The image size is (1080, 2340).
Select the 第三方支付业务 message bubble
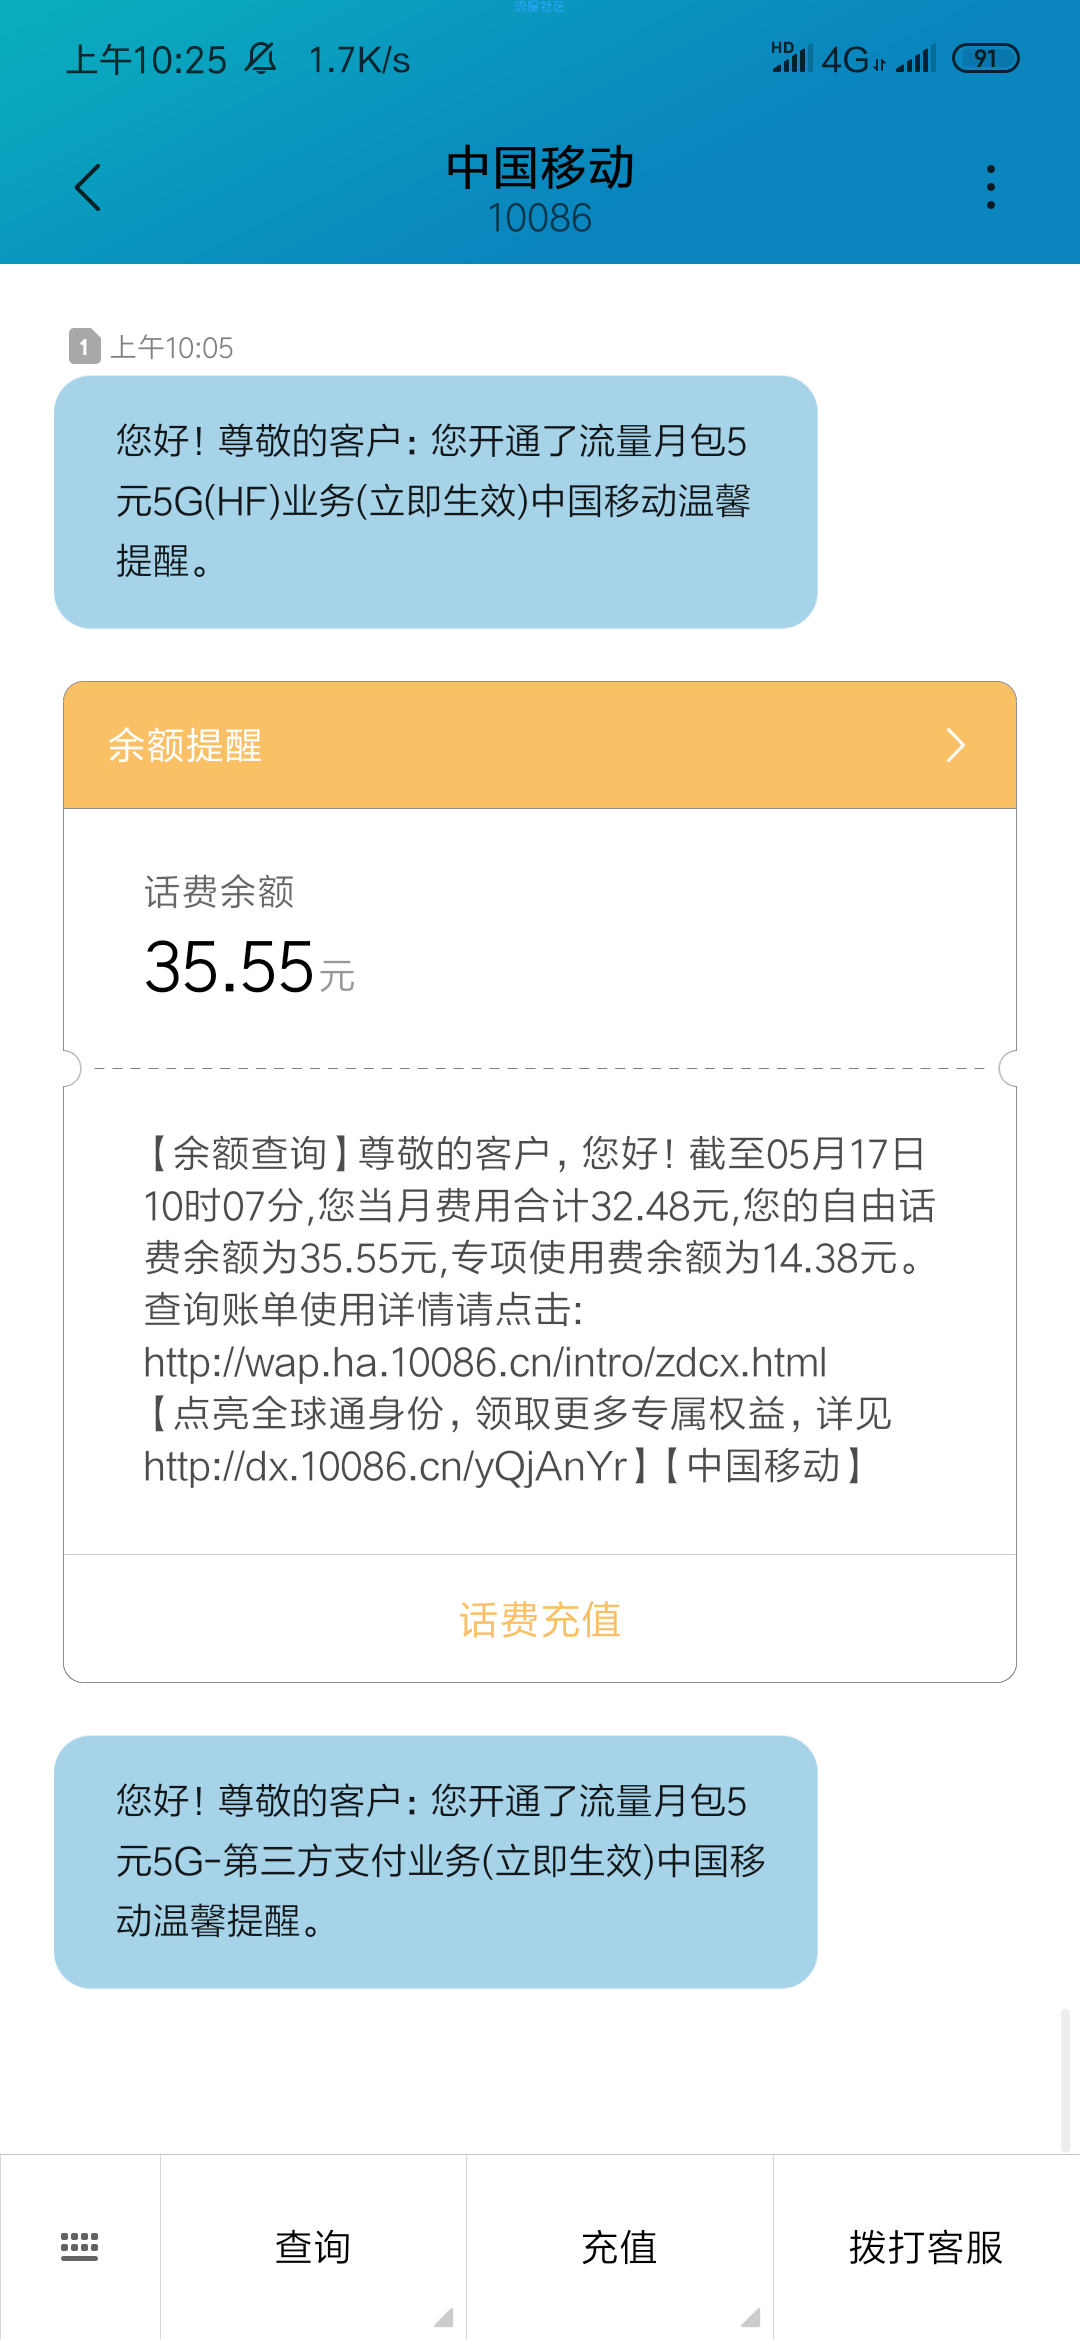point(436,1862)
